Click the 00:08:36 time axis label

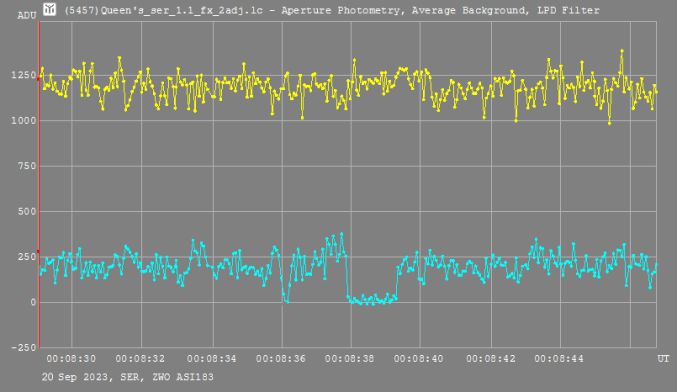coord(281,359)
